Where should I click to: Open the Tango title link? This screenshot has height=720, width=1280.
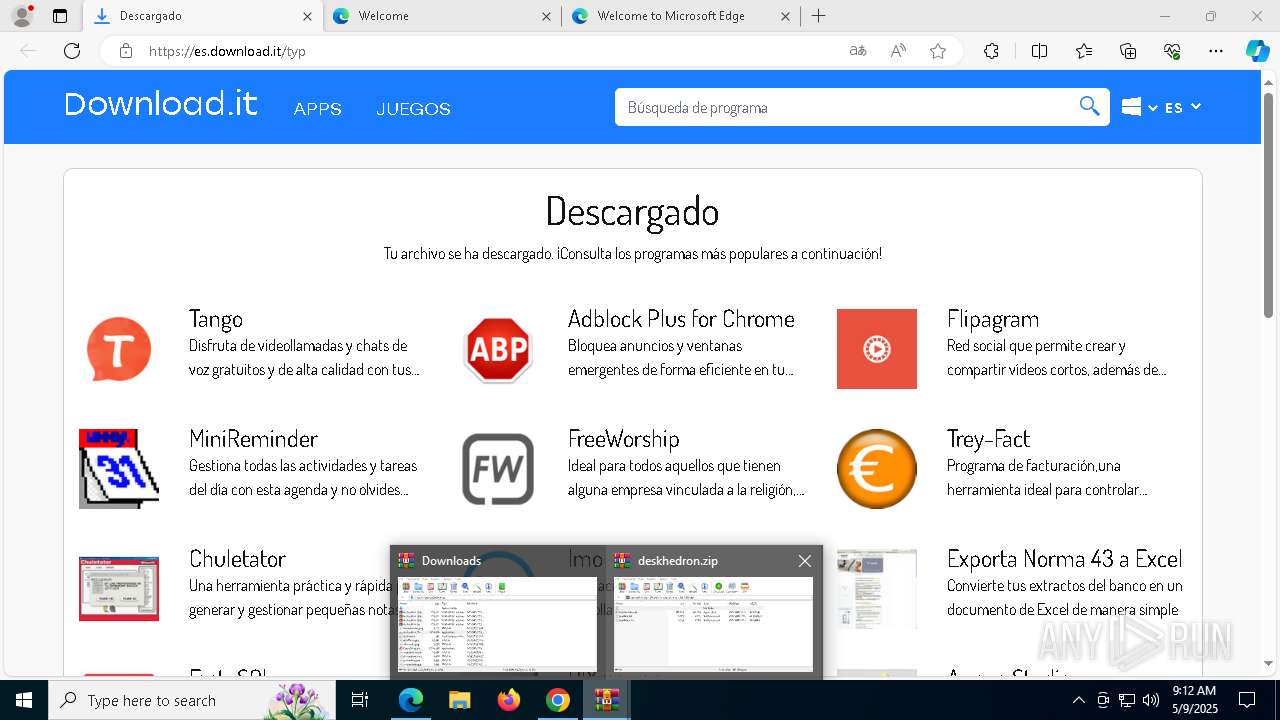click(216, 319)
